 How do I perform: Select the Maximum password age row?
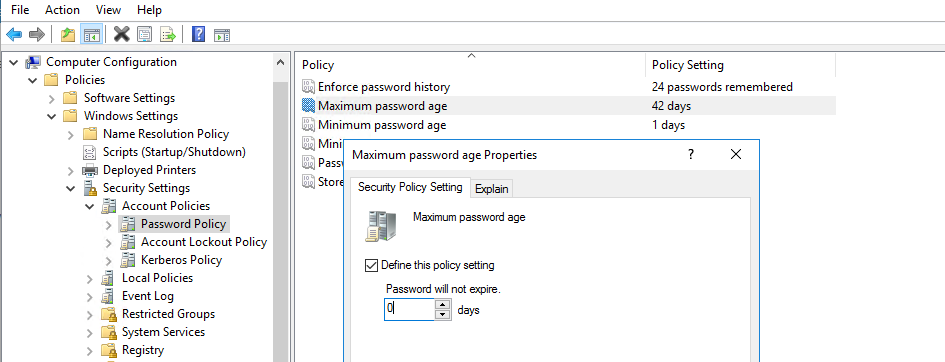(x=567, y=106)
